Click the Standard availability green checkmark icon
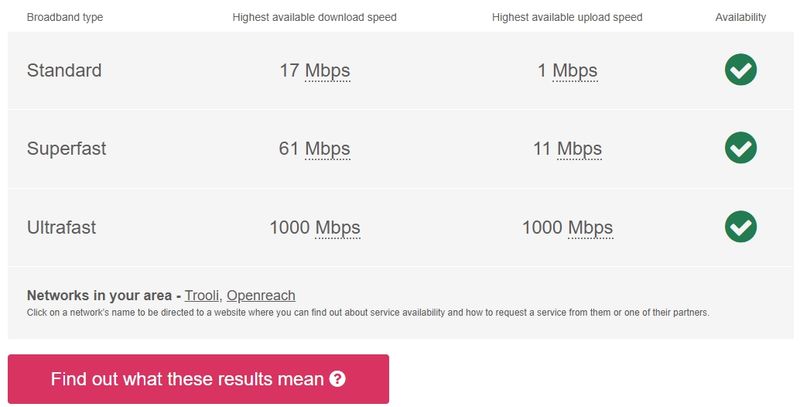 (740, 69)
